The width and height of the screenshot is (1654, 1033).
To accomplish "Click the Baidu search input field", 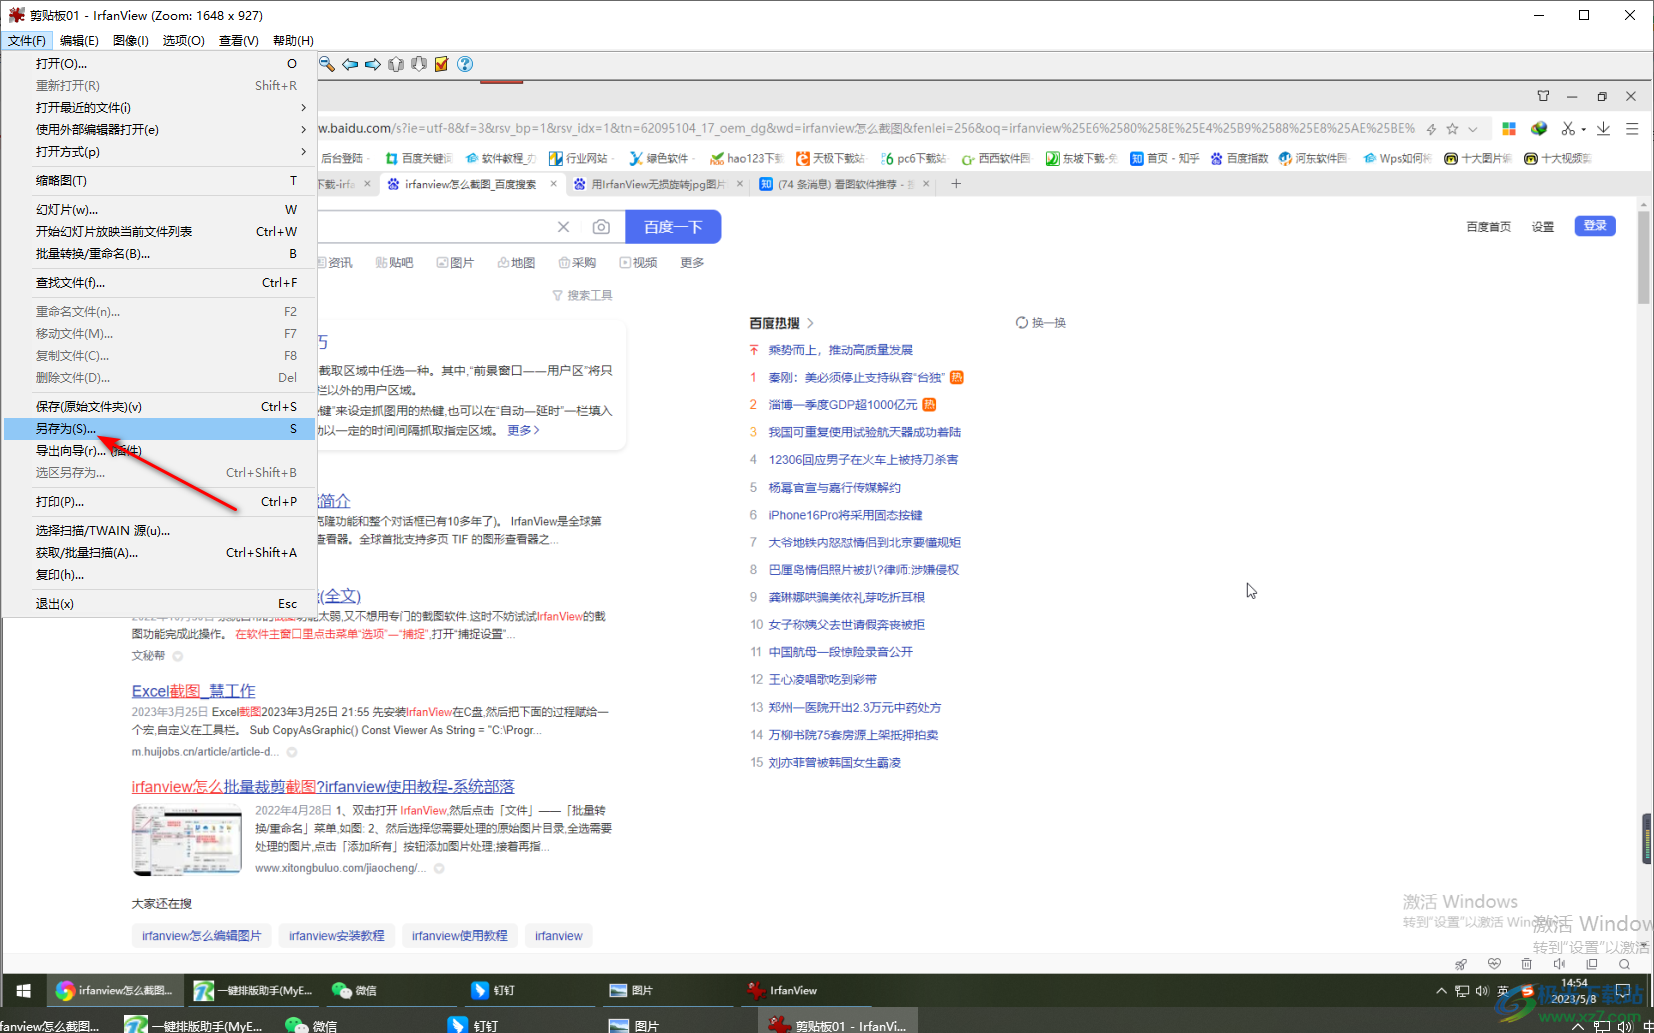I will [x=435, y=227].
